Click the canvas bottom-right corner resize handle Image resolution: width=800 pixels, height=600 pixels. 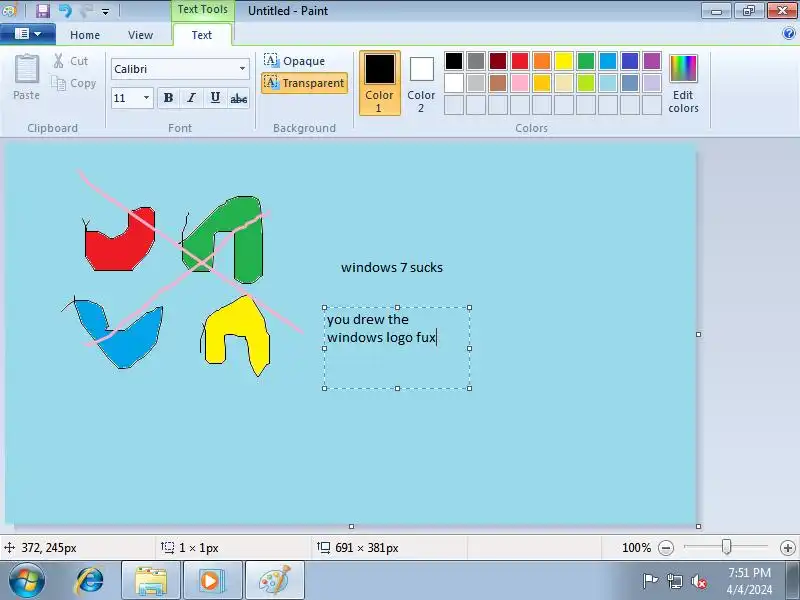coord(698,527)
